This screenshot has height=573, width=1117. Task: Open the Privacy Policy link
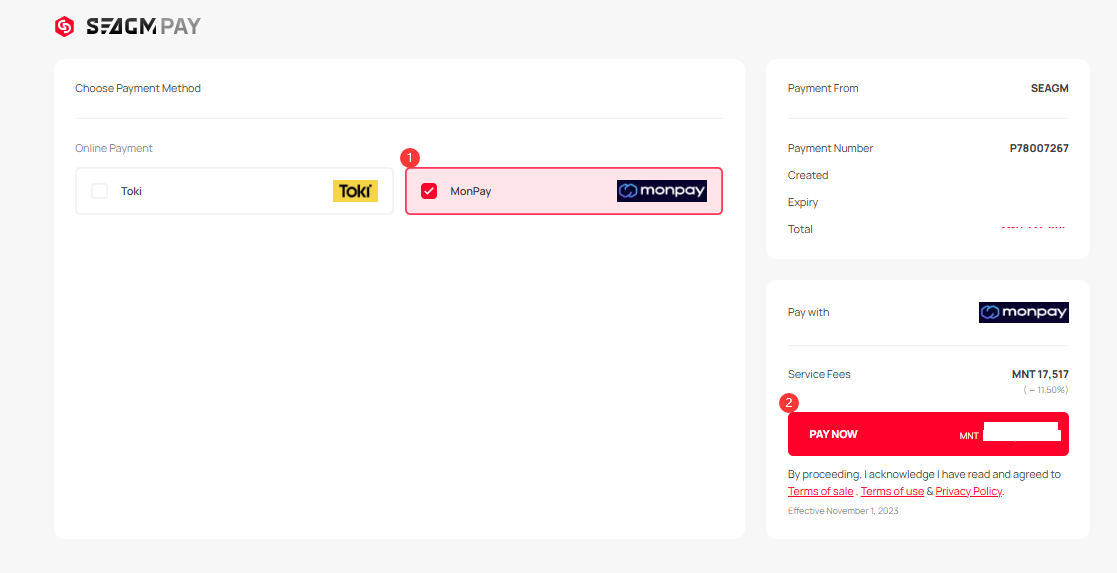coord(968,491)
